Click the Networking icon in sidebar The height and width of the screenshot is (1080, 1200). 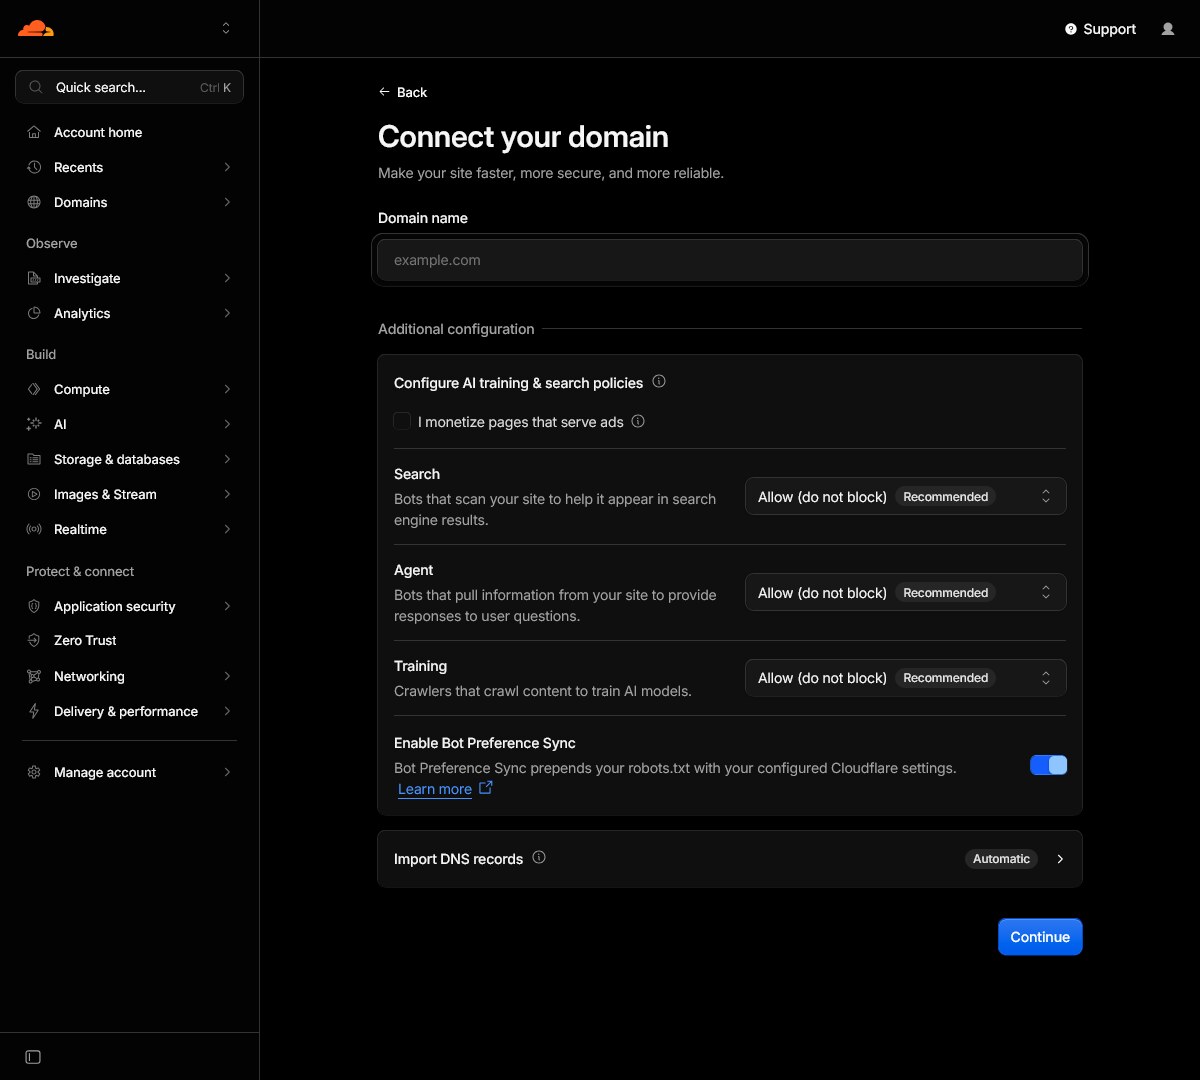point(34,676)
